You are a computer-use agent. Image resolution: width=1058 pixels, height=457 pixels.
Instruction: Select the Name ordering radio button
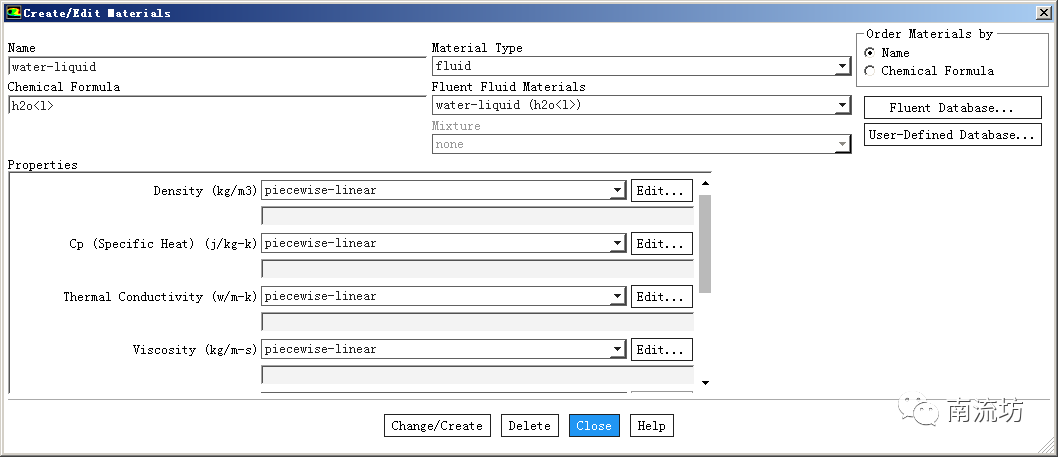click(x=870, y=53)
